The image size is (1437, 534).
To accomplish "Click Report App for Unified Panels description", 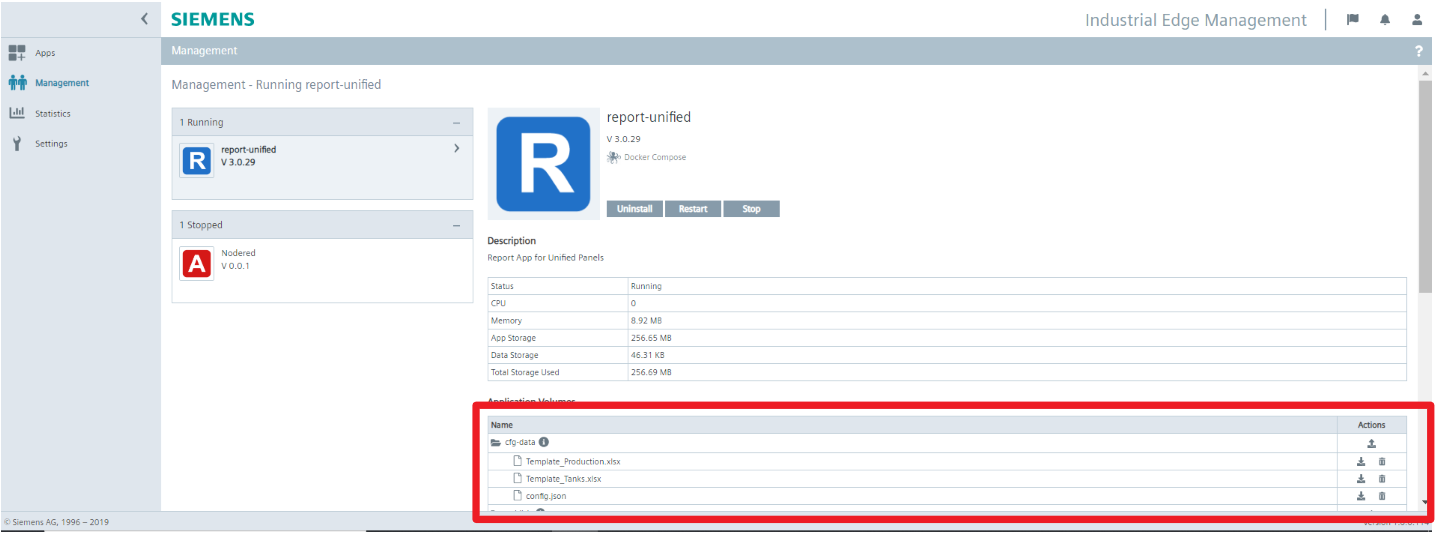I will [546, 258].
